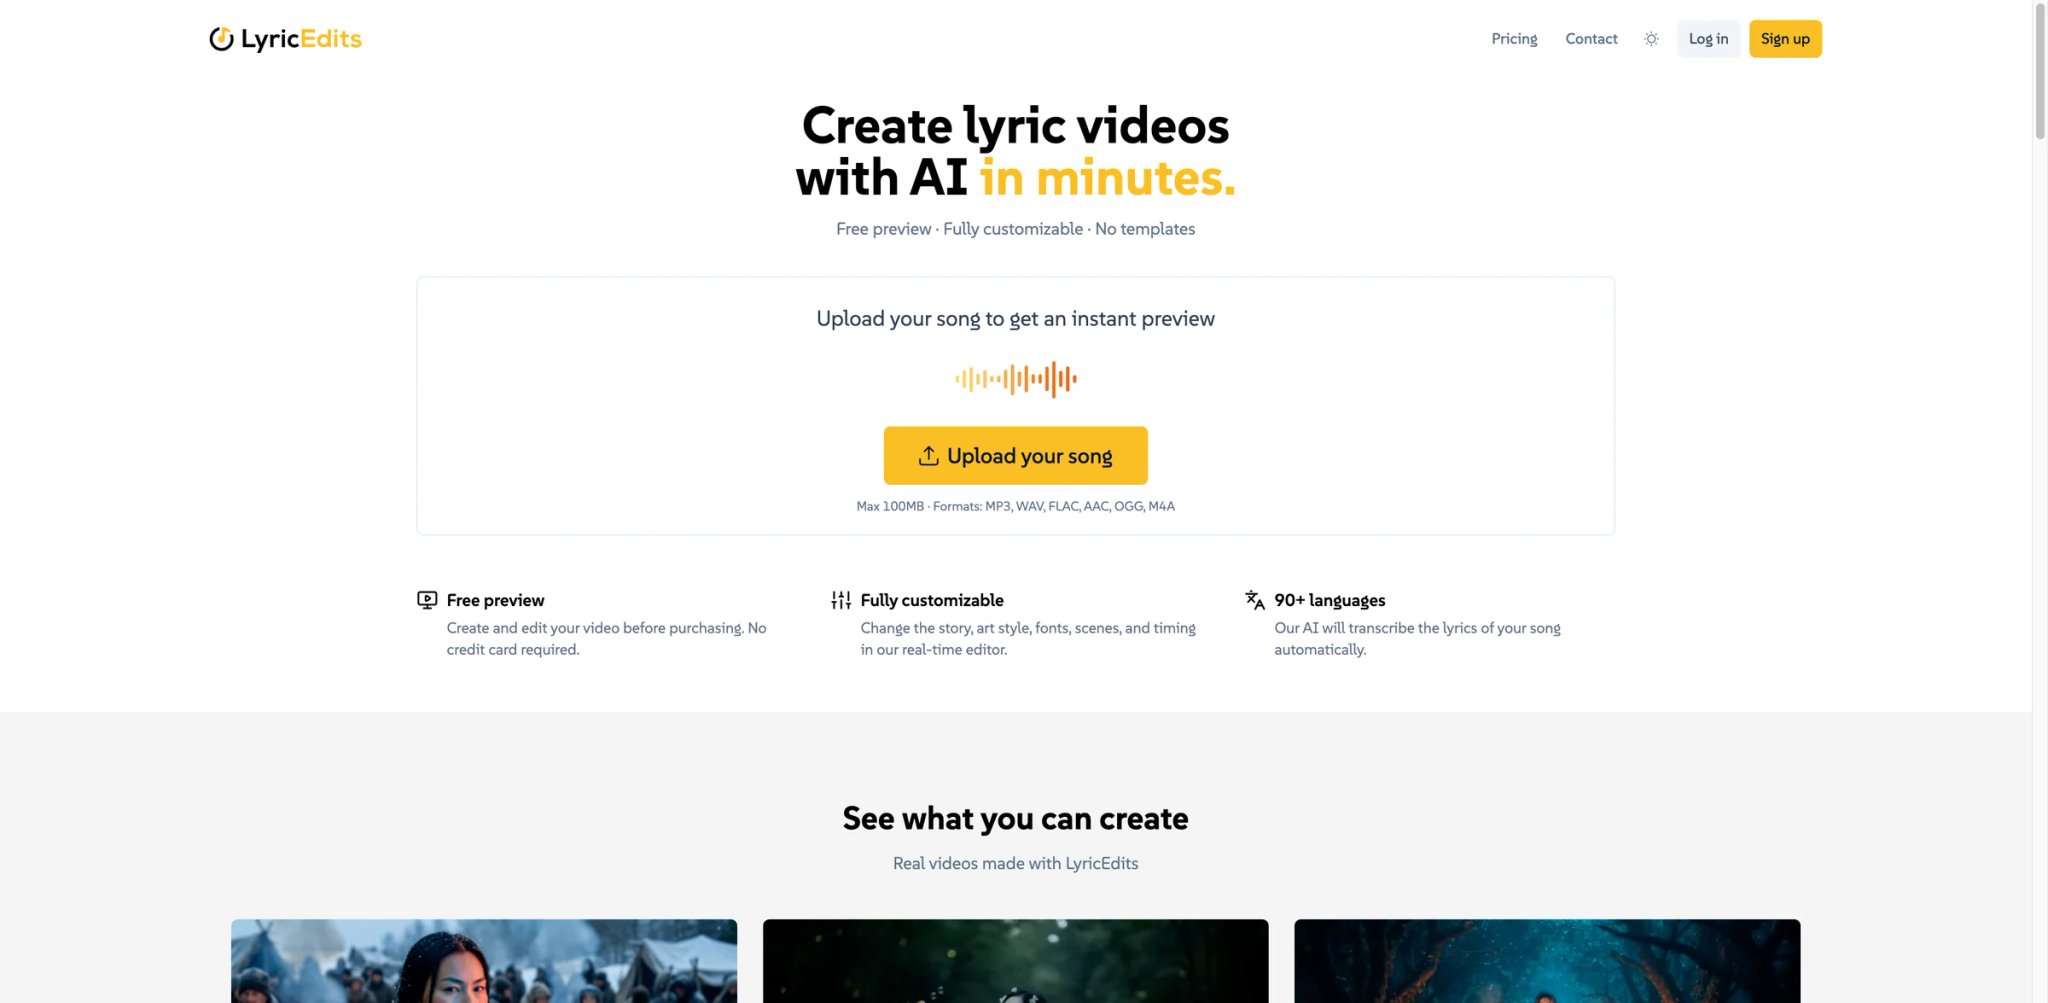Click the LyricEdits logo icon
This screenshot has width=2048, height=1003.
[221, 39]
